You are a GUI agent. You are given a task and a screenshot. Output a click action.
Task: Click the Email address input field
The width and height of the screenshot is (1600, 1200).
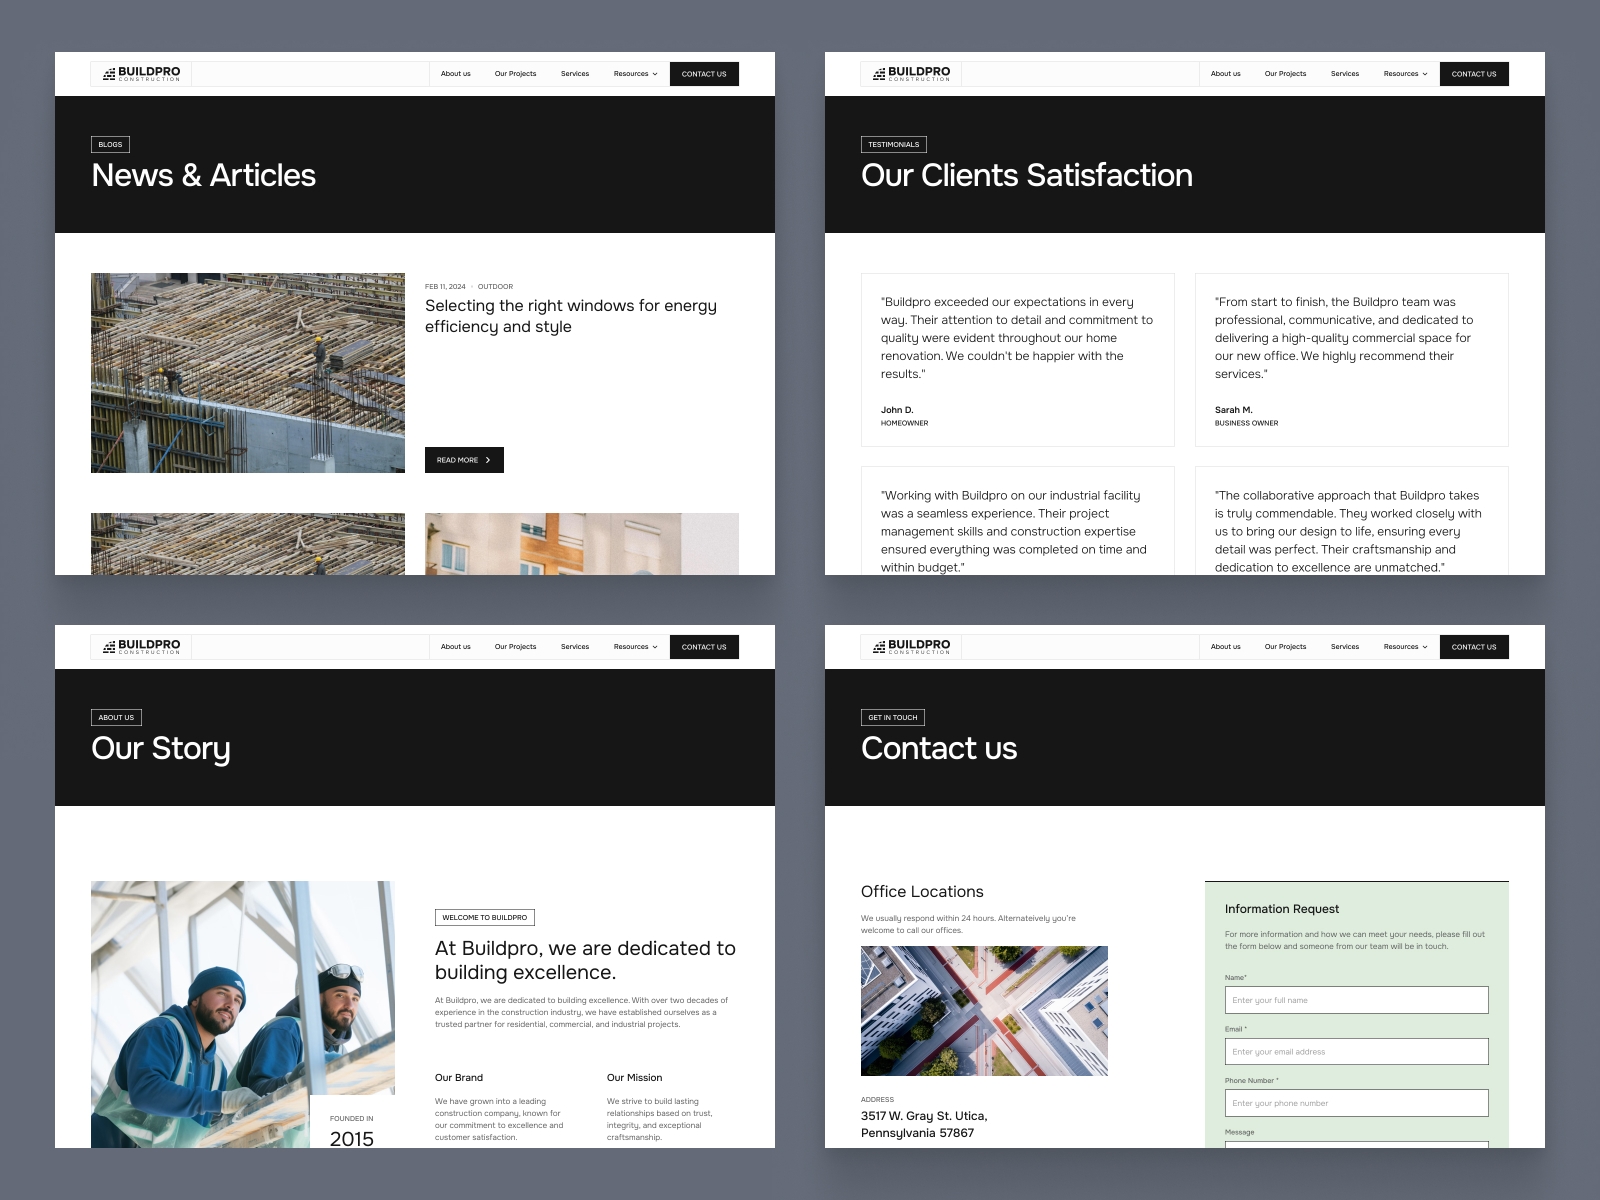pos(1357,1052)
